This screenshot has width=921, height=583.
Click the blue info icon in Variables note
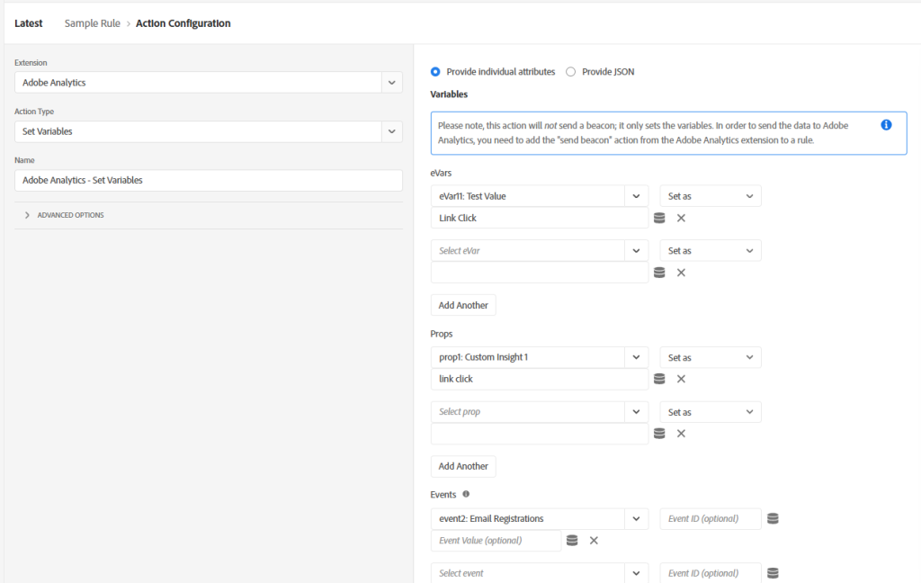coord(886,124)
